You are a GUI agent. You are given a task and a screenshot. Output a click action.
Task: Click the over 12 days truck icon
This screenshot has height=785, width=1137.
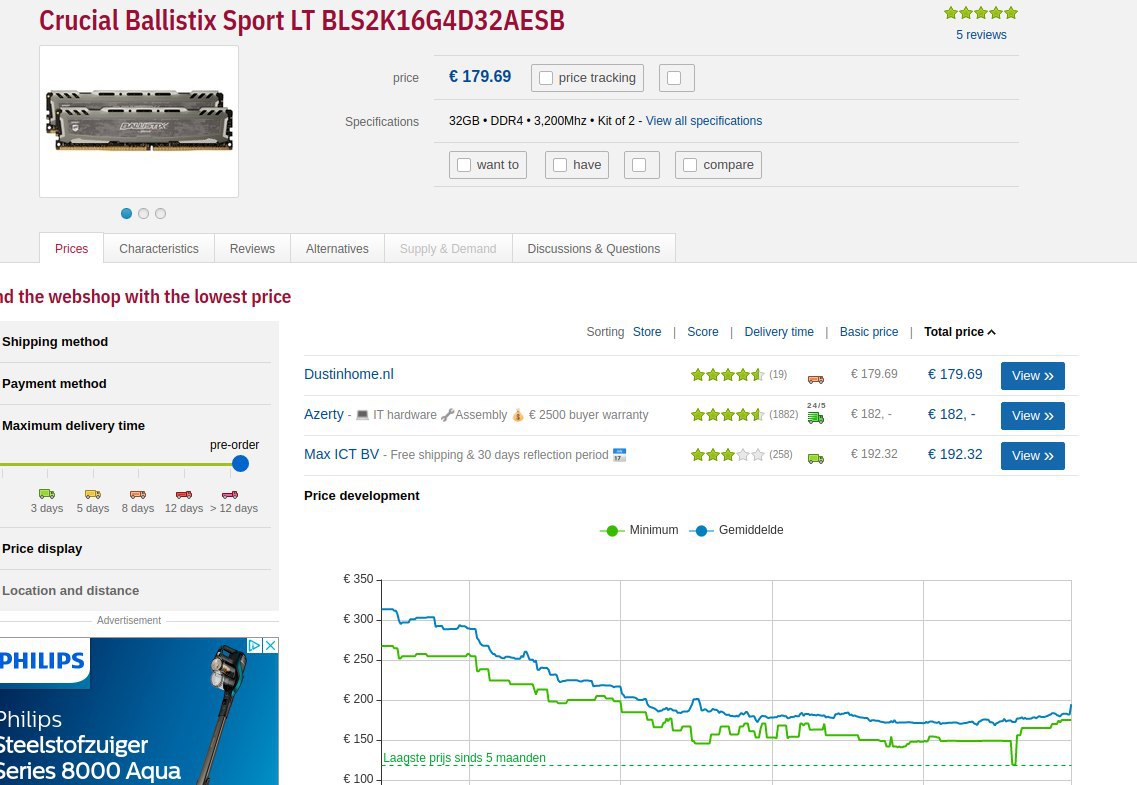point(230,494)
